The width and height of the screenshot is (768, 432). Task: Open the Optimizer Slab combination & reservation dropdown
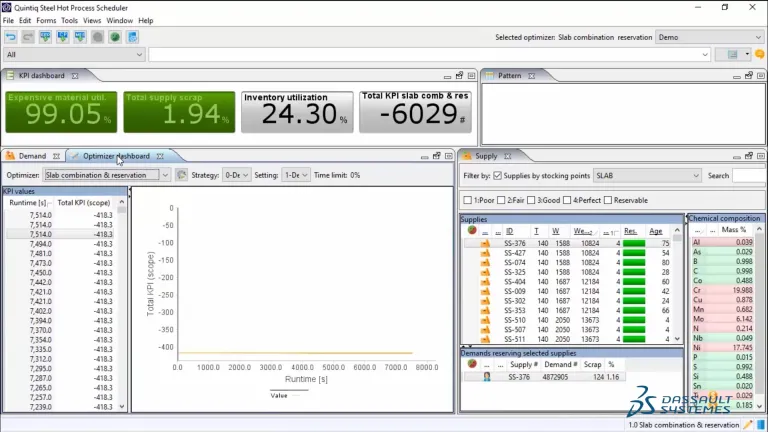[106, 175]
